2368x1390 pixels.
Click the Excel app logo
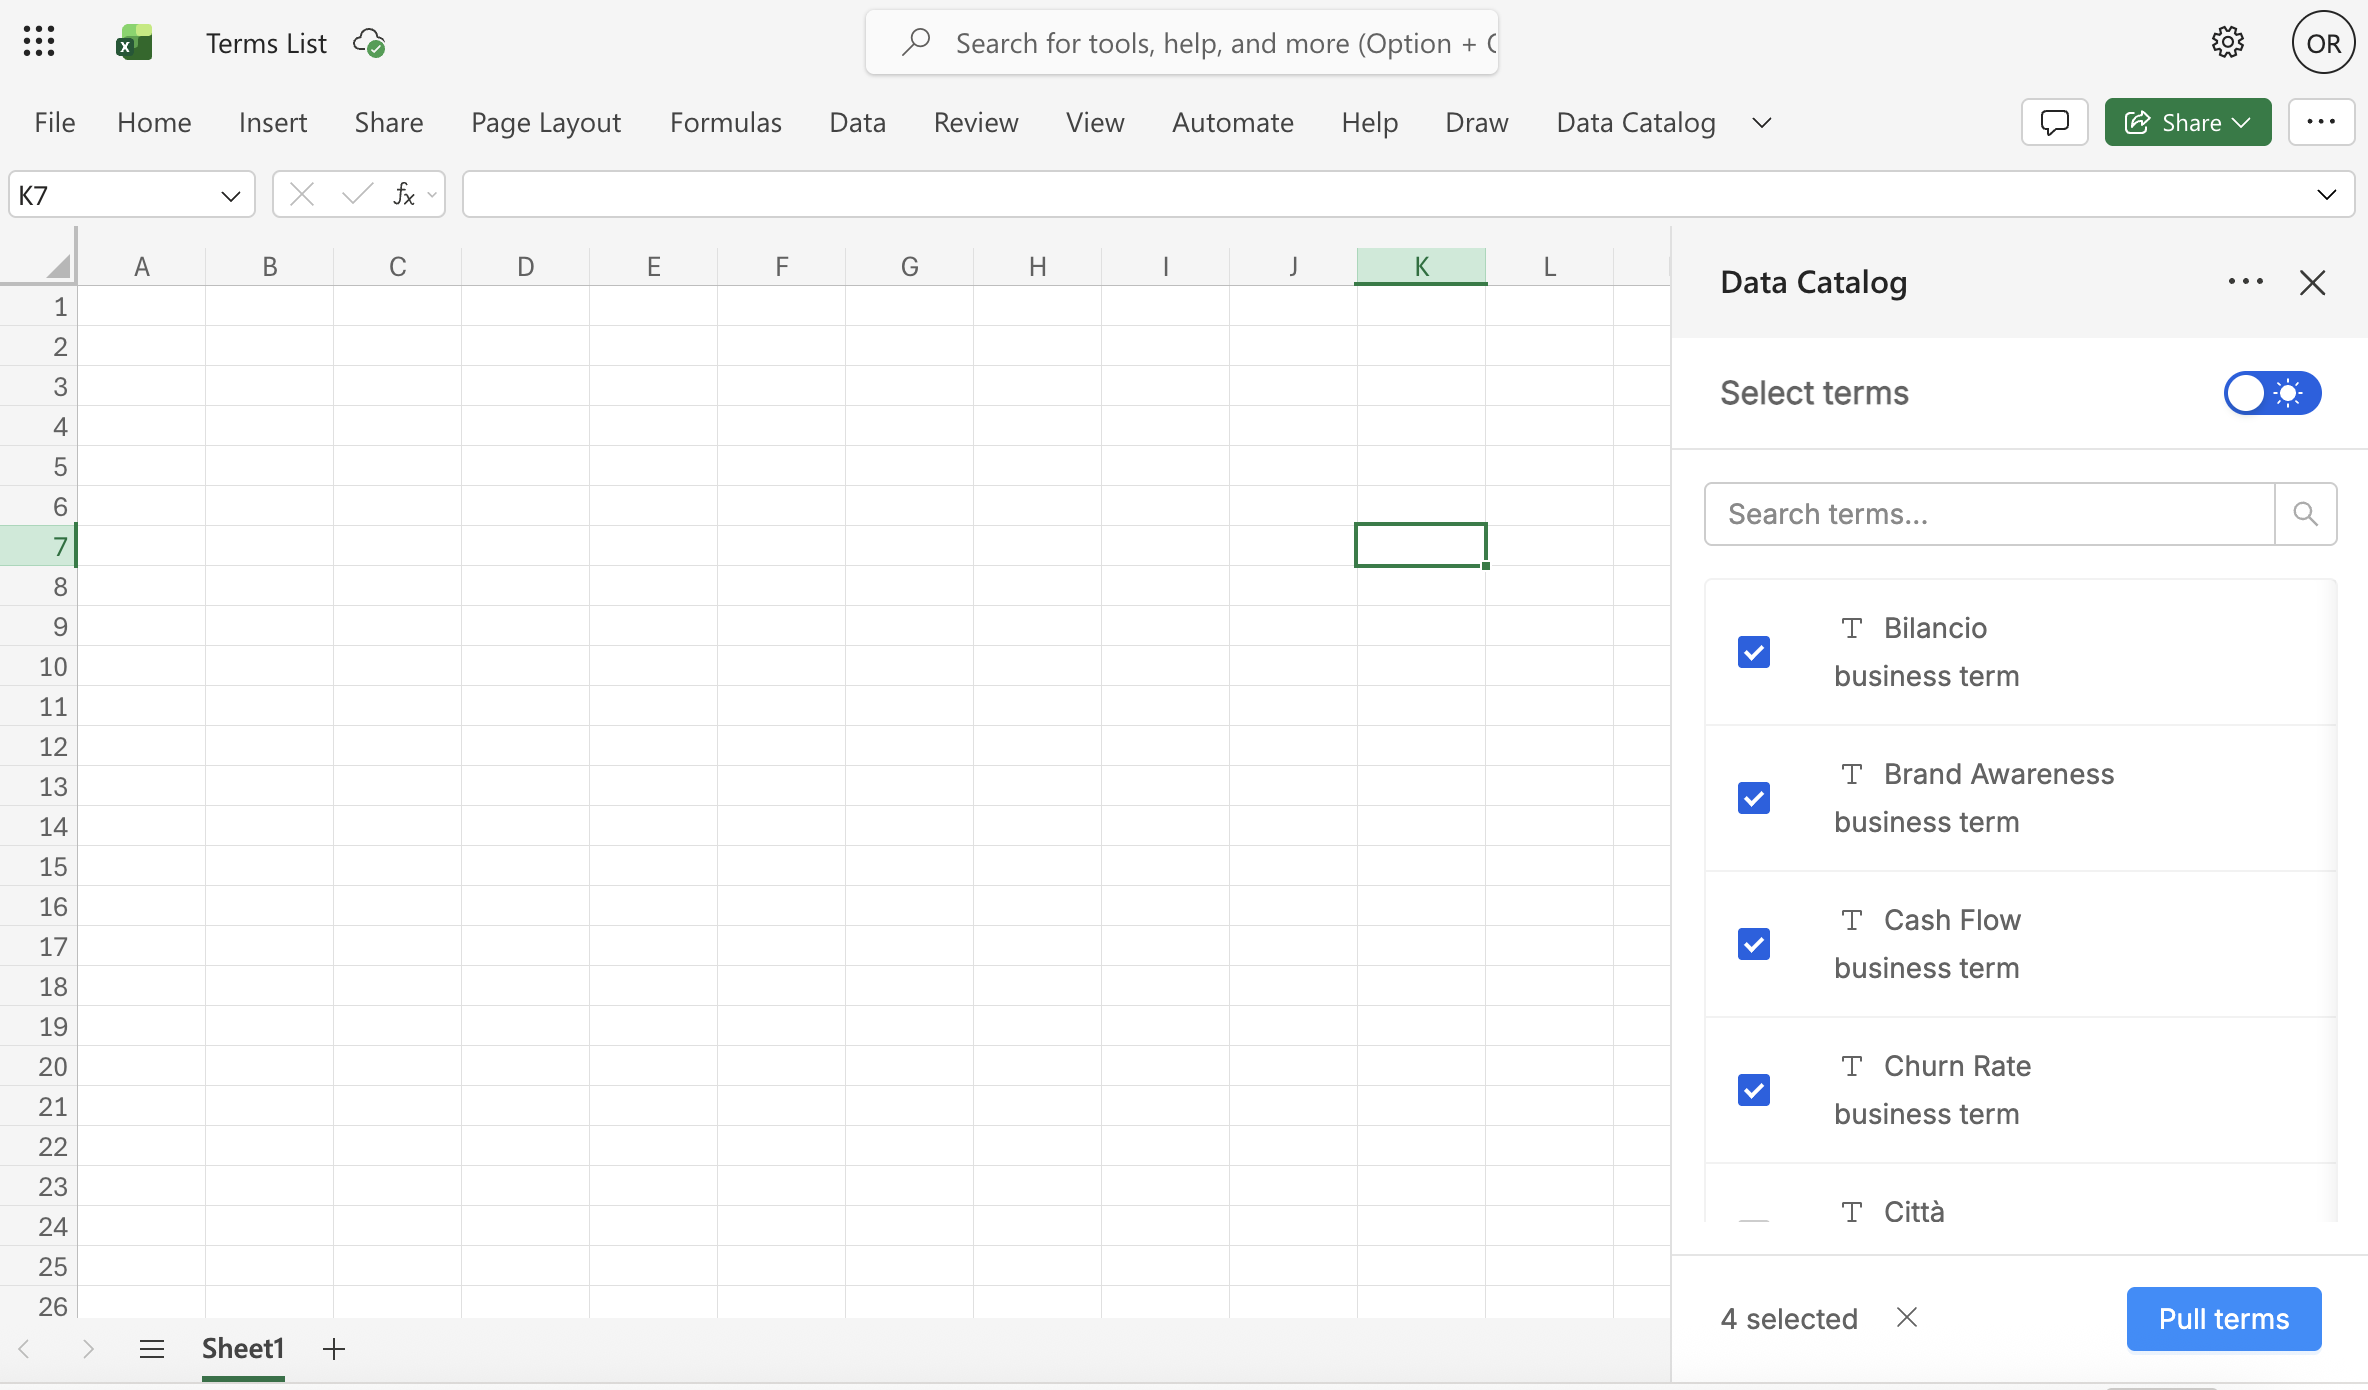point(133,43)
